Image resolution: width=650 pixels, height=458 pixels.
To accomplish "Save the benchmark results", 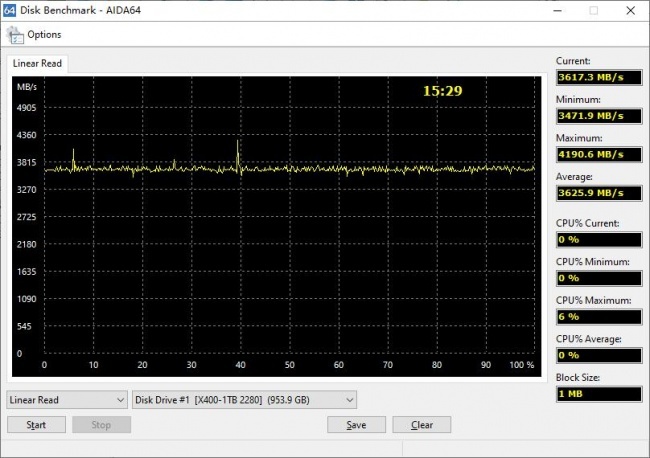I will click(x=356, y=425).
